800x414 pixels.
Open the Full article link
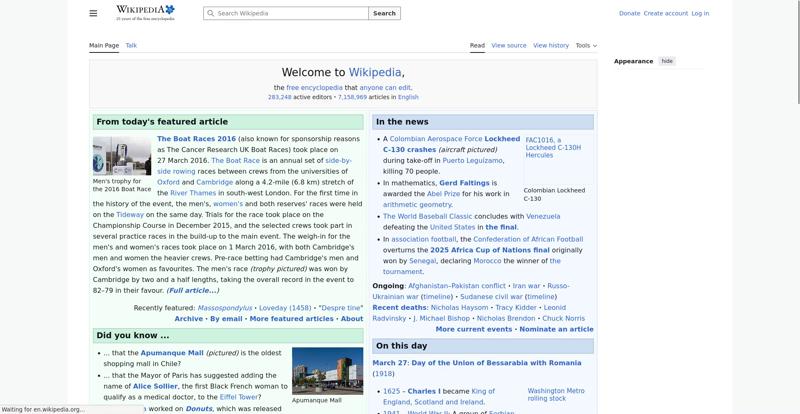coord(192,290)
